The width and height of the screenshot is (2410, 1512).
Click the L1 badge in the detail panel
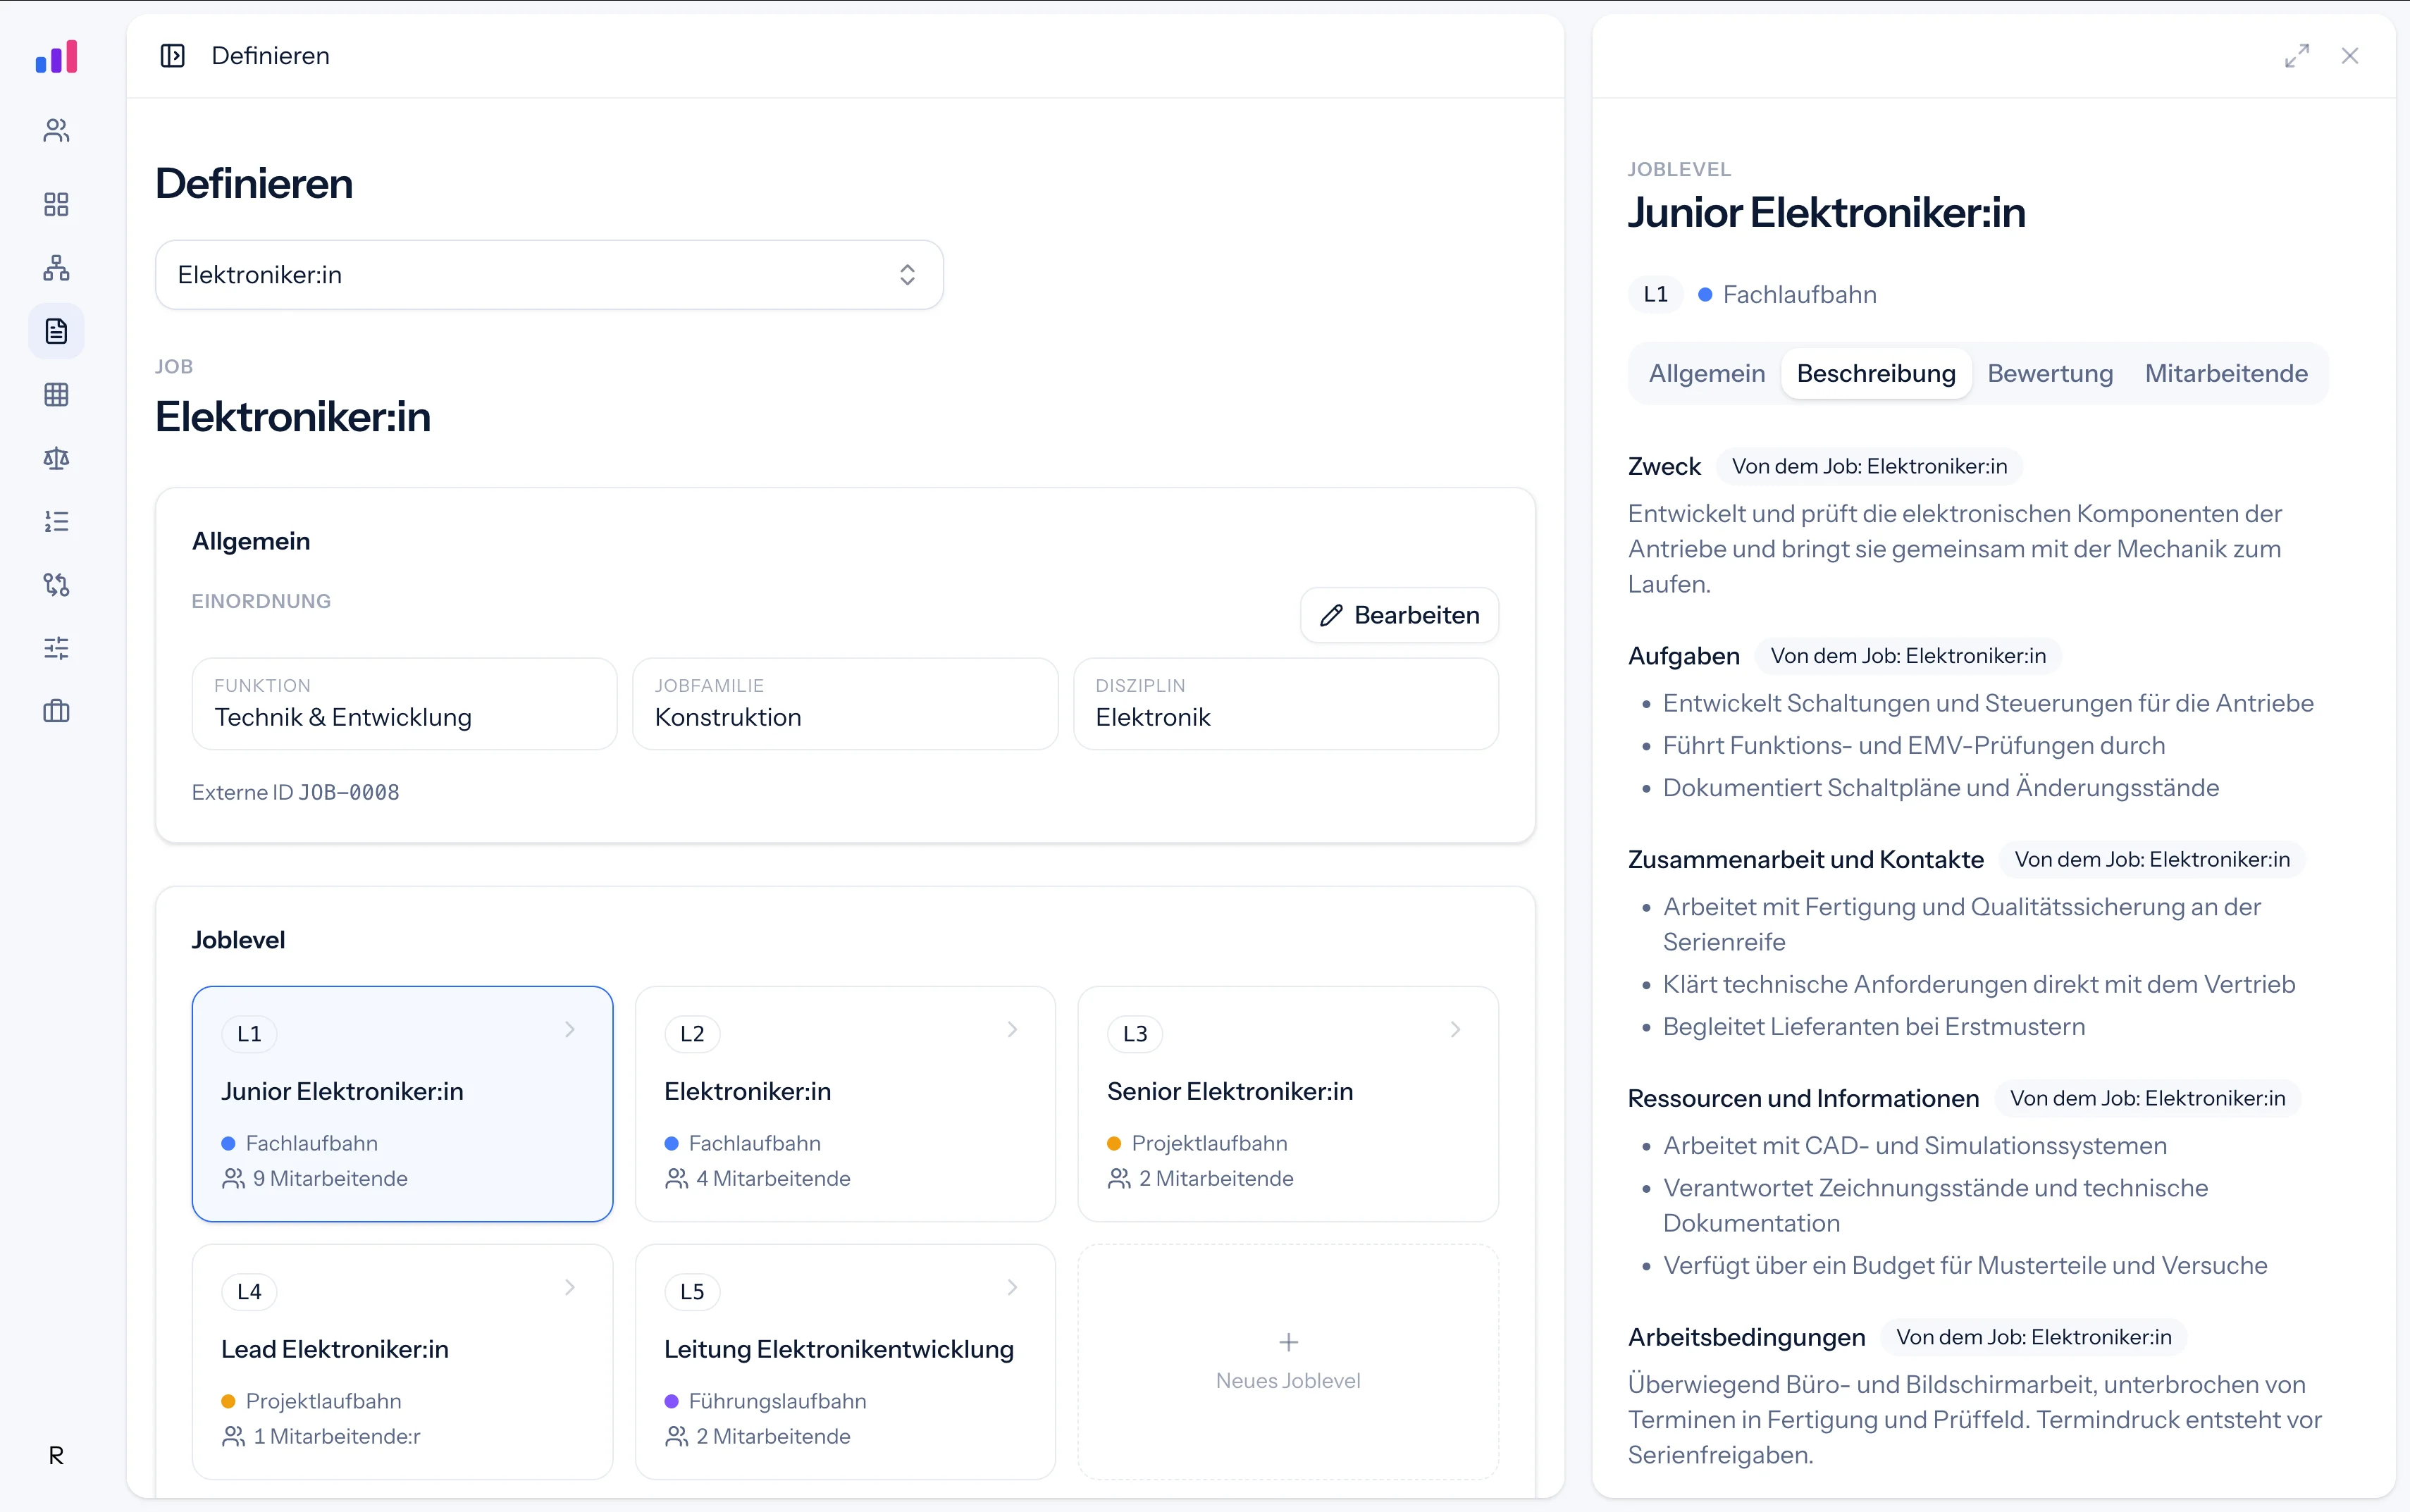click(x=1656, y=295)
